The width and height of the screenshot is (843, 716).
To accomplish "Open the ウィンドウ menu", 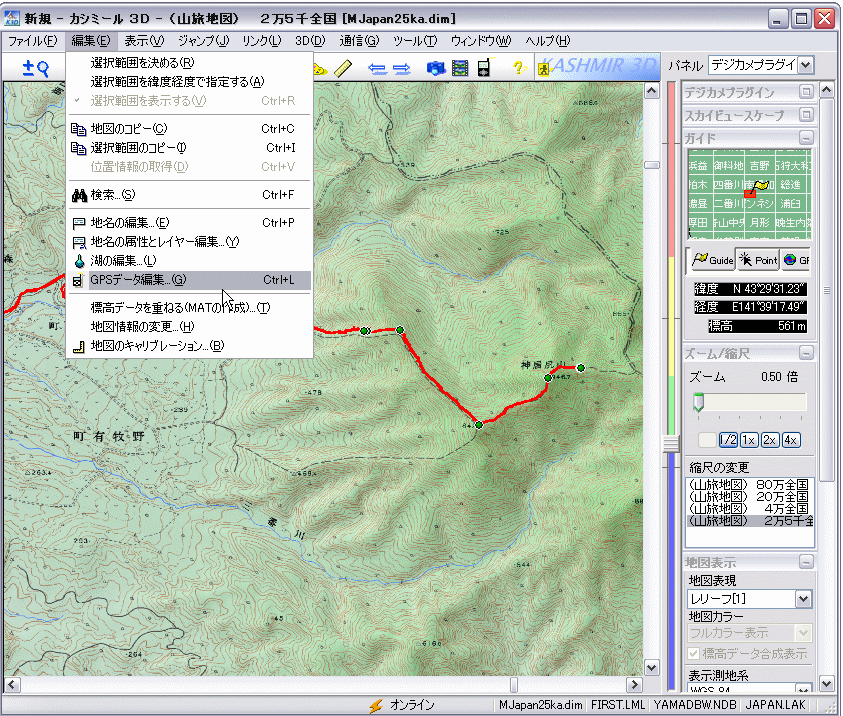I will (x=481, y=41).
